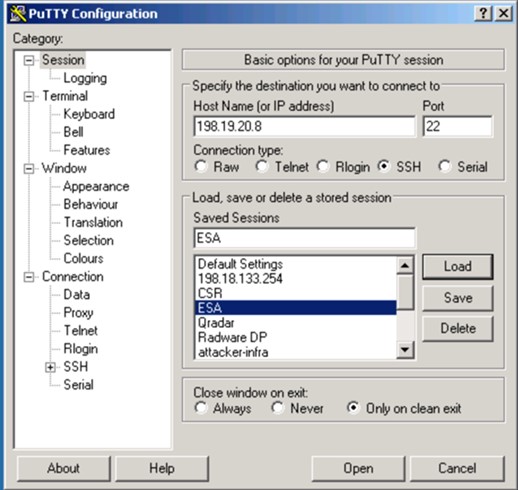Screen dimensions: 518x490
Task: Collapse the Connection category node
Action: 29,277
